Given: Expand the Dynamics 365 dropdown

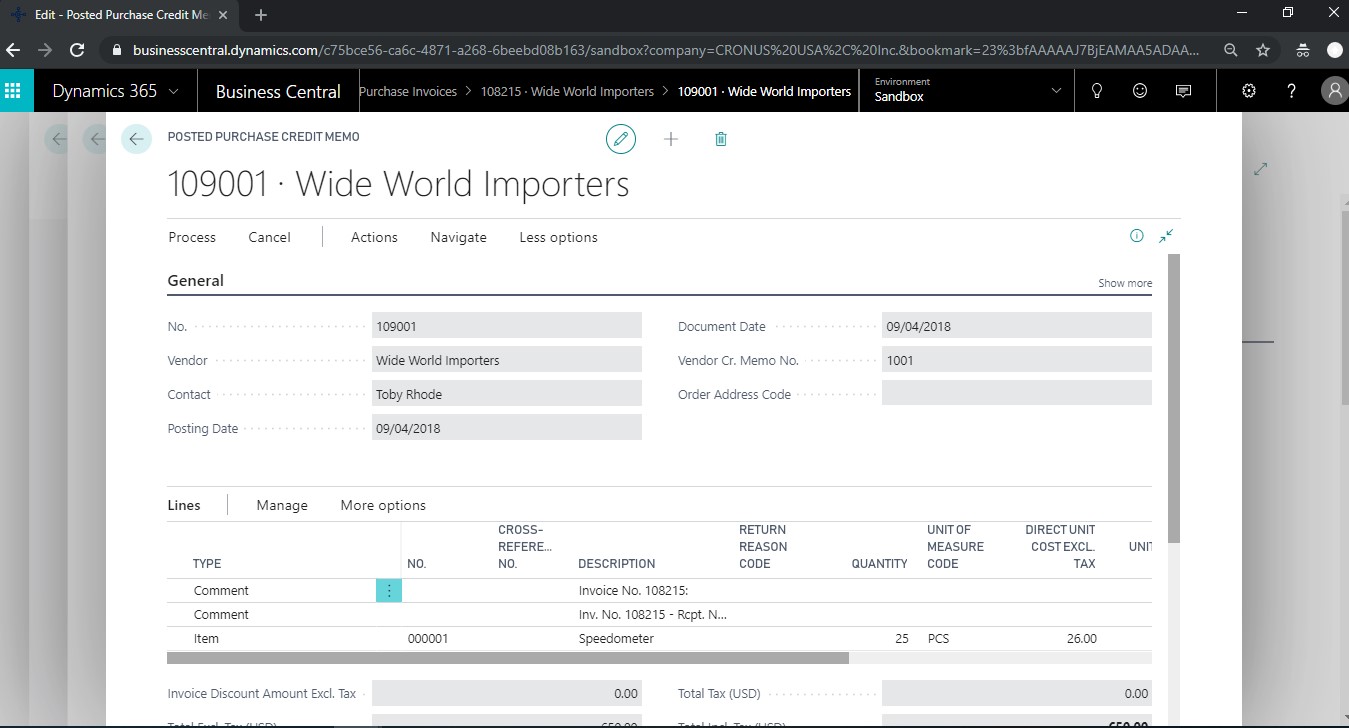Looking at the screenshot, I should 116,91.
